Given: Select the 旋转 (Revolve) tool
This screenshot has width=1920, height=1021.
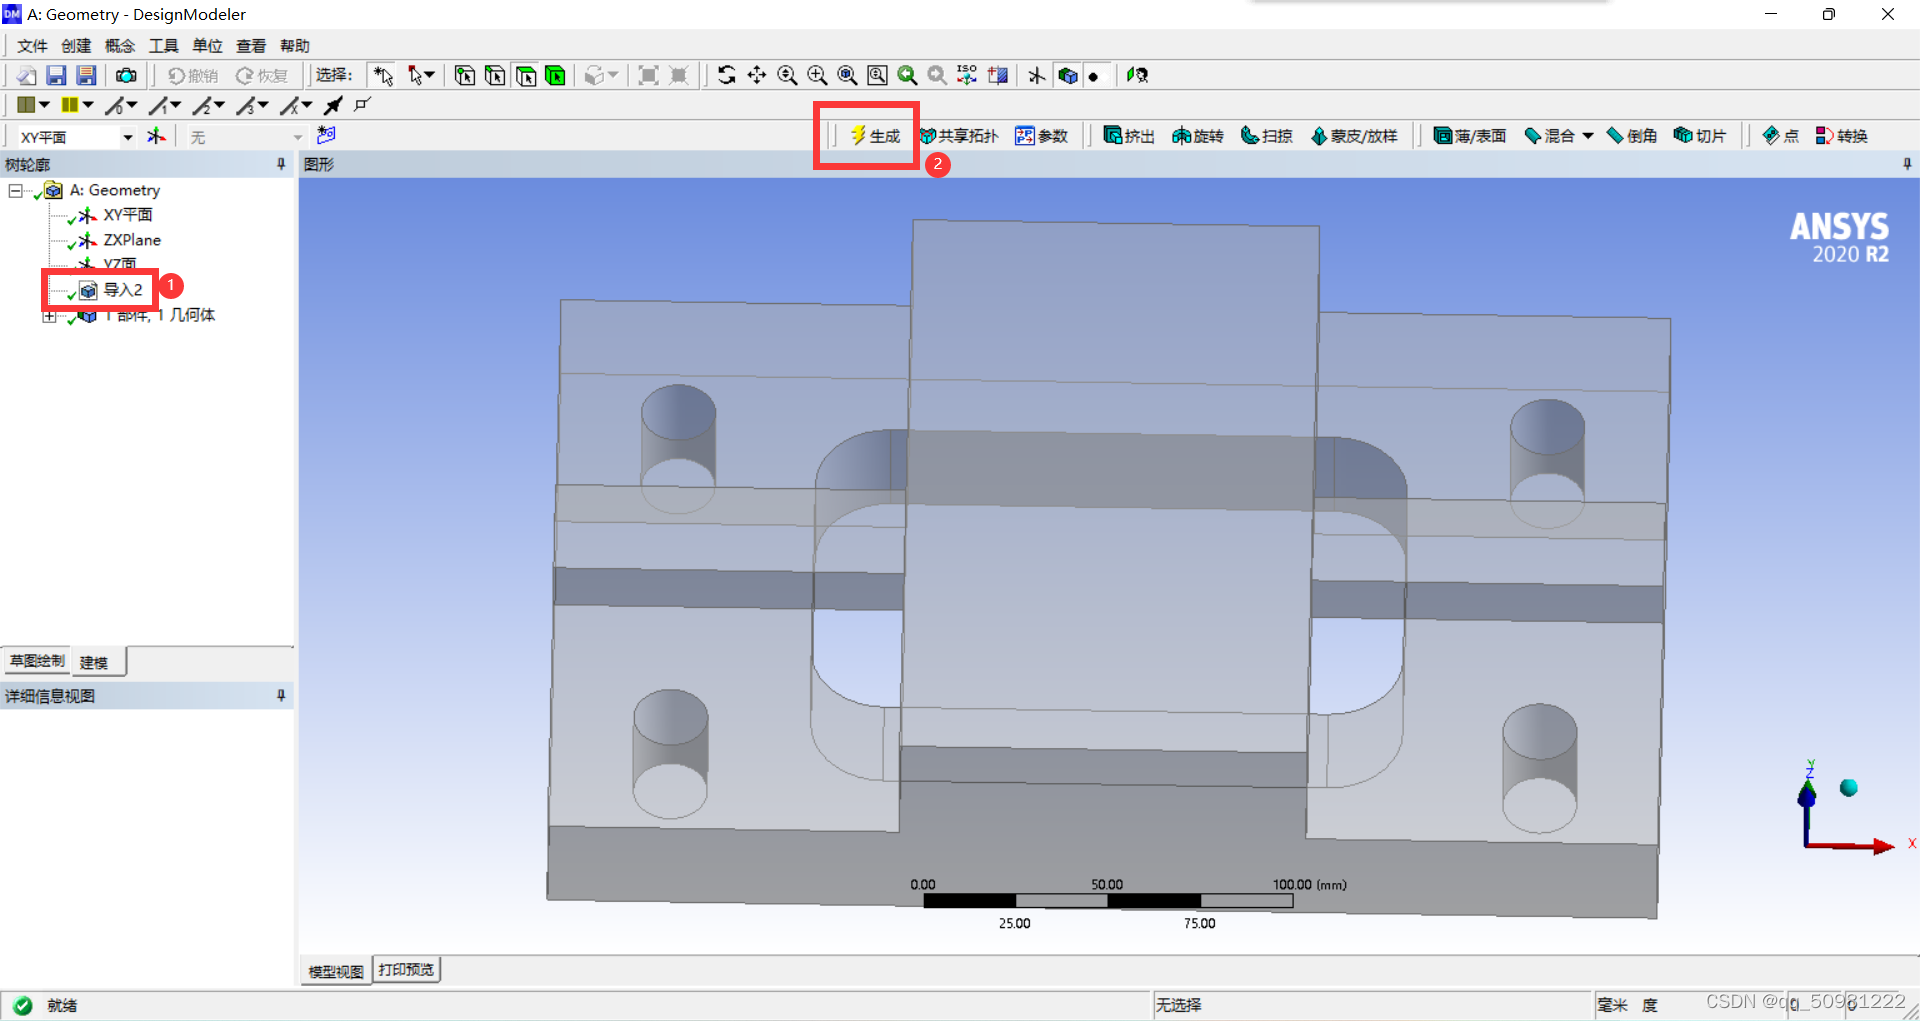Looking at the screenshot, I should click(1197, 136).
